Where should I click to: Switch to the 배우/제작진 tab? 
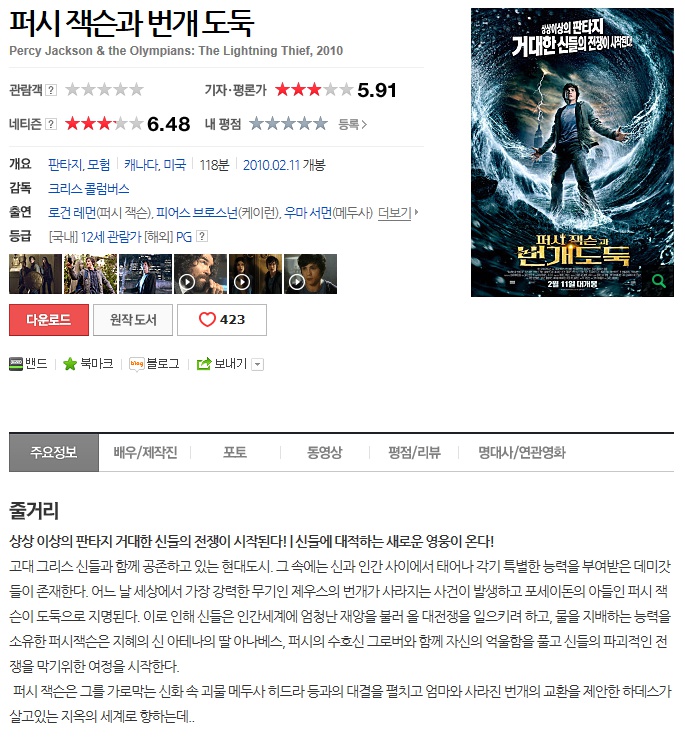click(x=145, y=452)
